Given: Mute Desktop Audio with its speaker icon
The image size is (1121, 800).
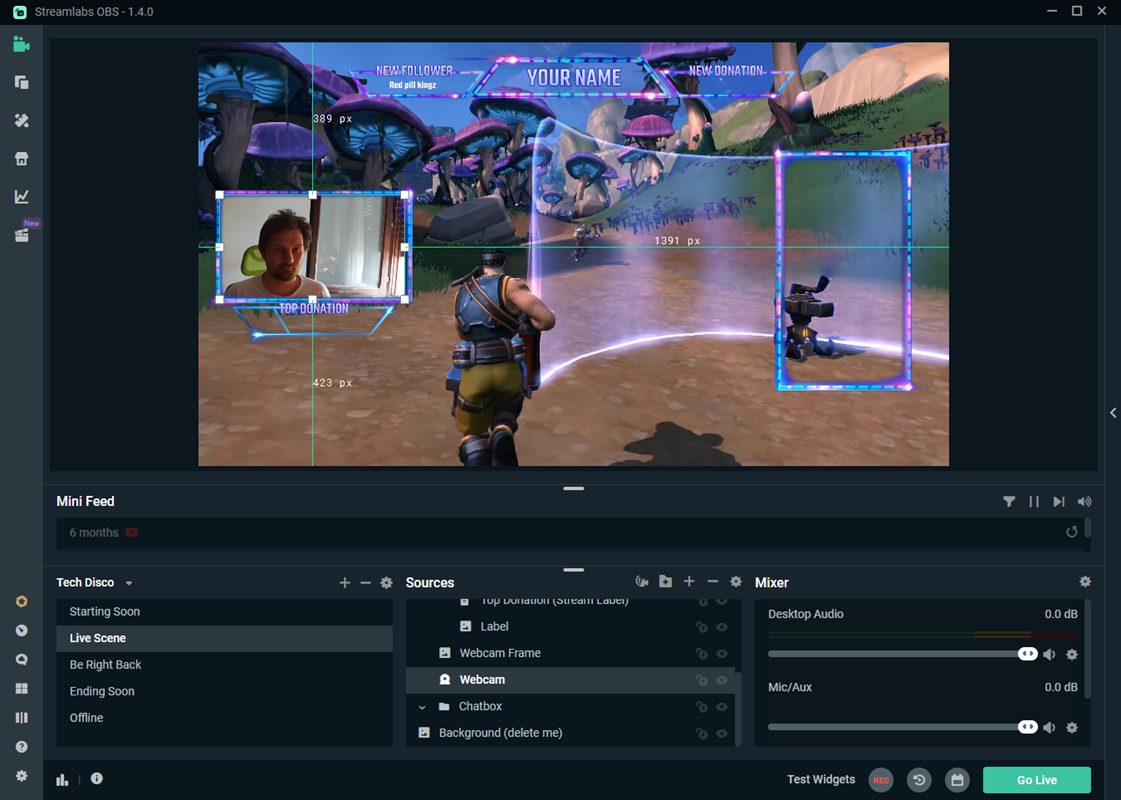Looking at the screenshot, I should tap(1049, 654).
